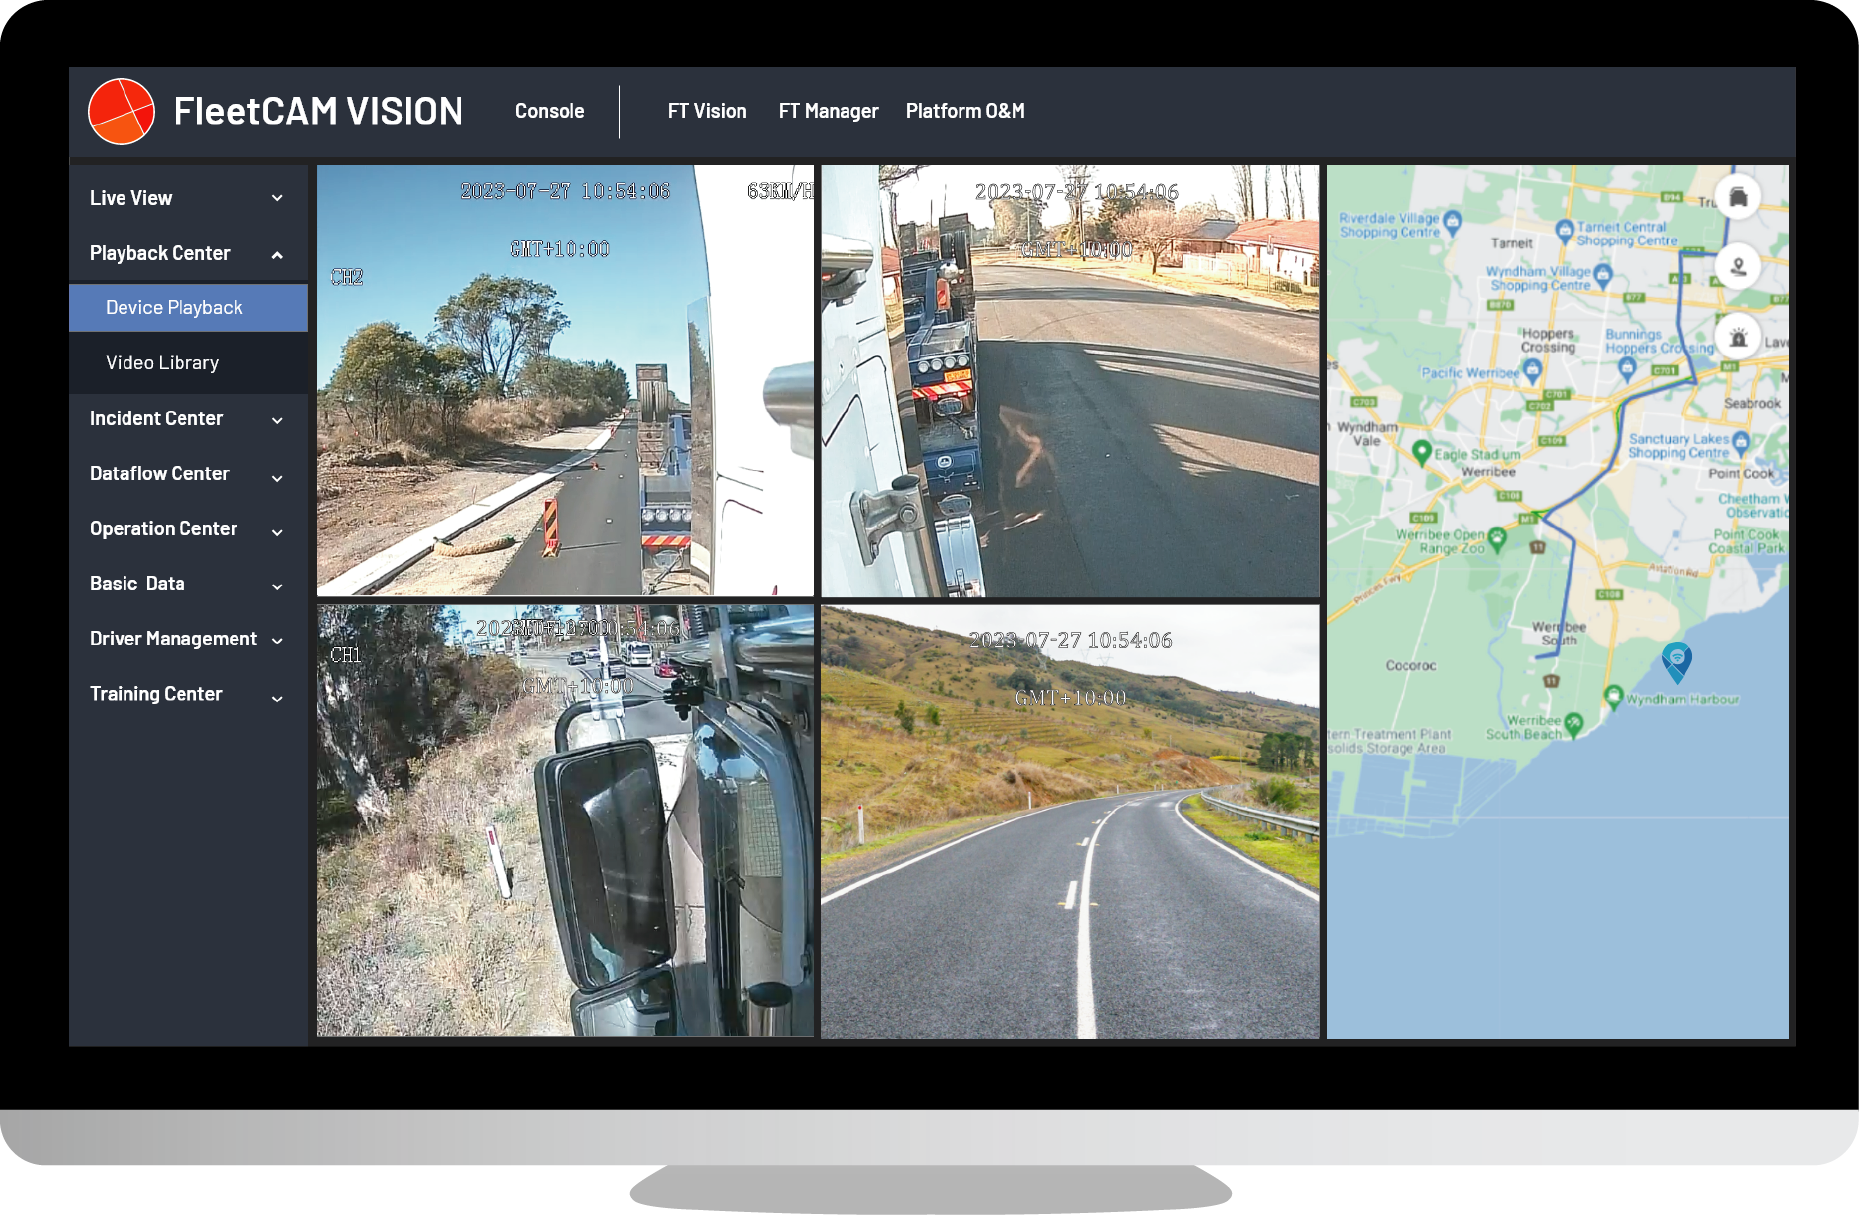
Task: Click Riverdale Village Shopping Centre pin
Action: (1453, 221)
